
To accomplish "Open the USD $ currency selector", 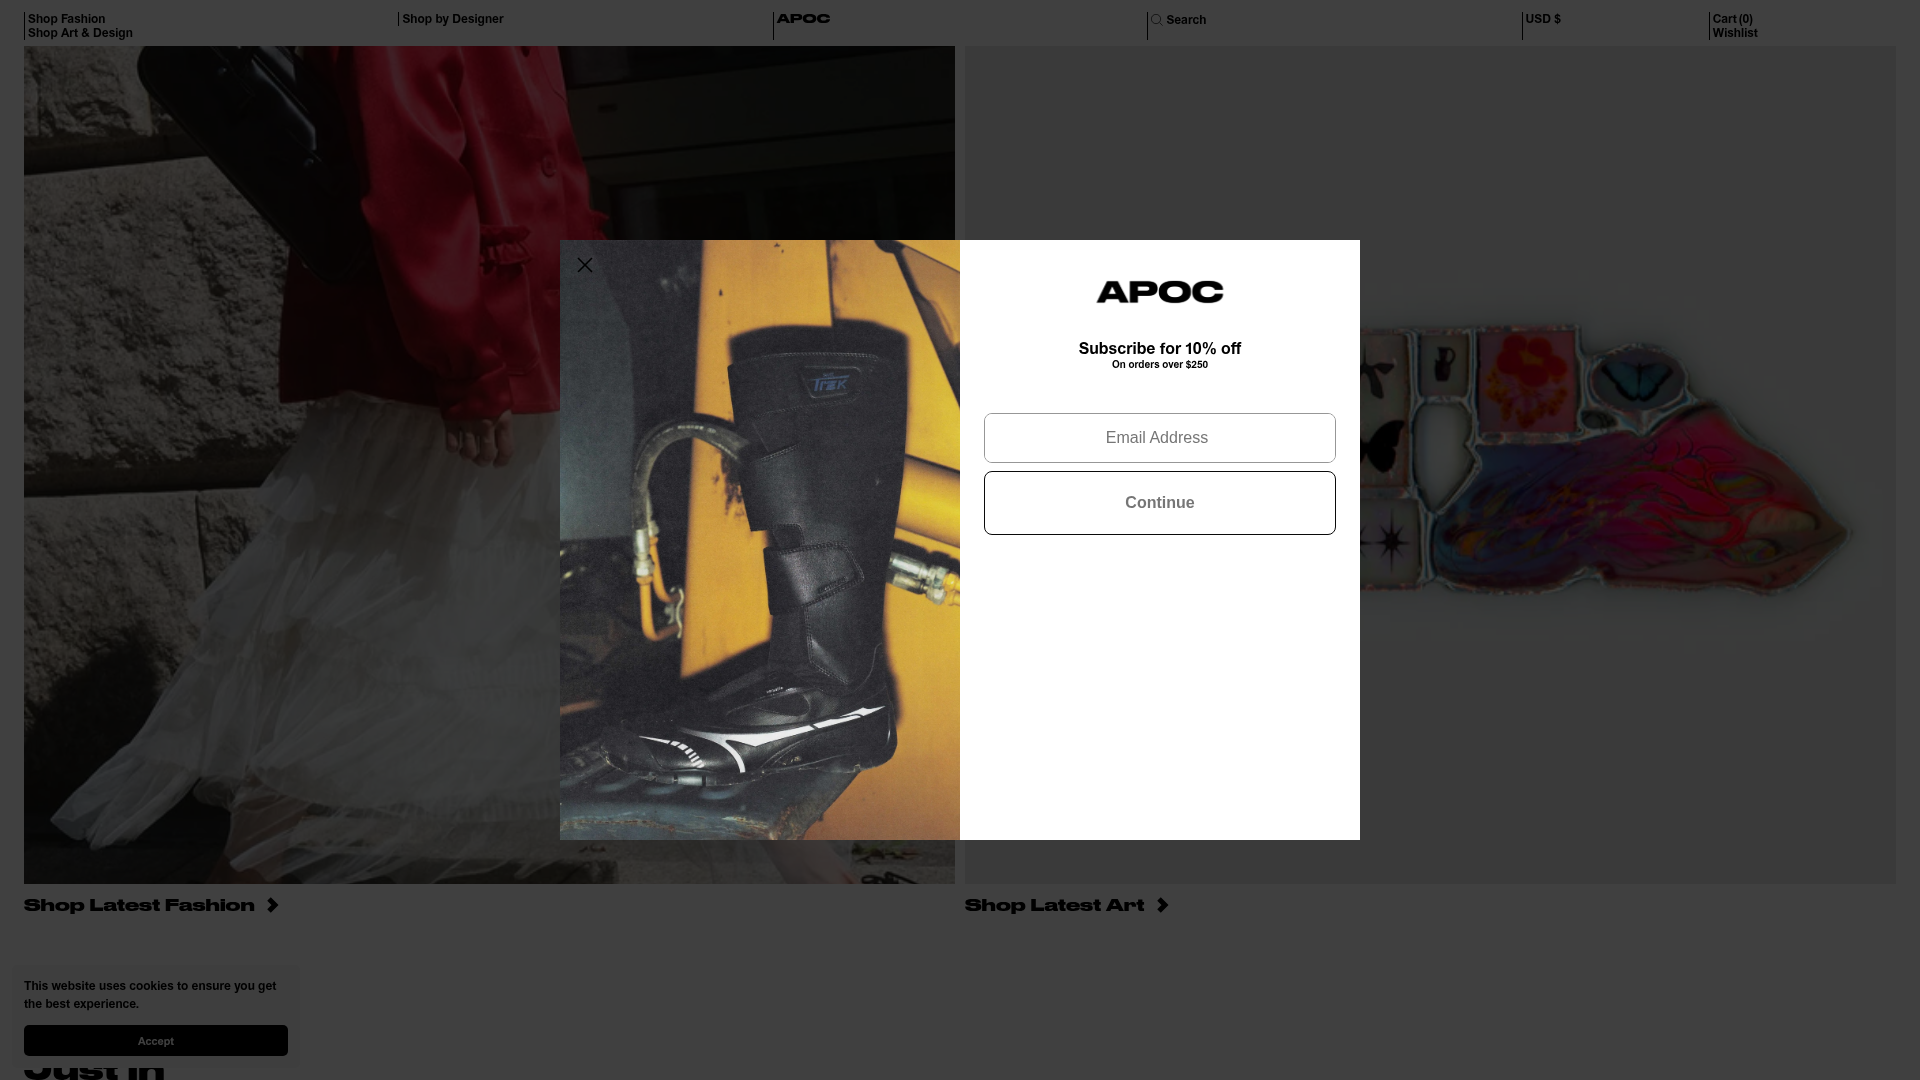I will (1543, 19).
